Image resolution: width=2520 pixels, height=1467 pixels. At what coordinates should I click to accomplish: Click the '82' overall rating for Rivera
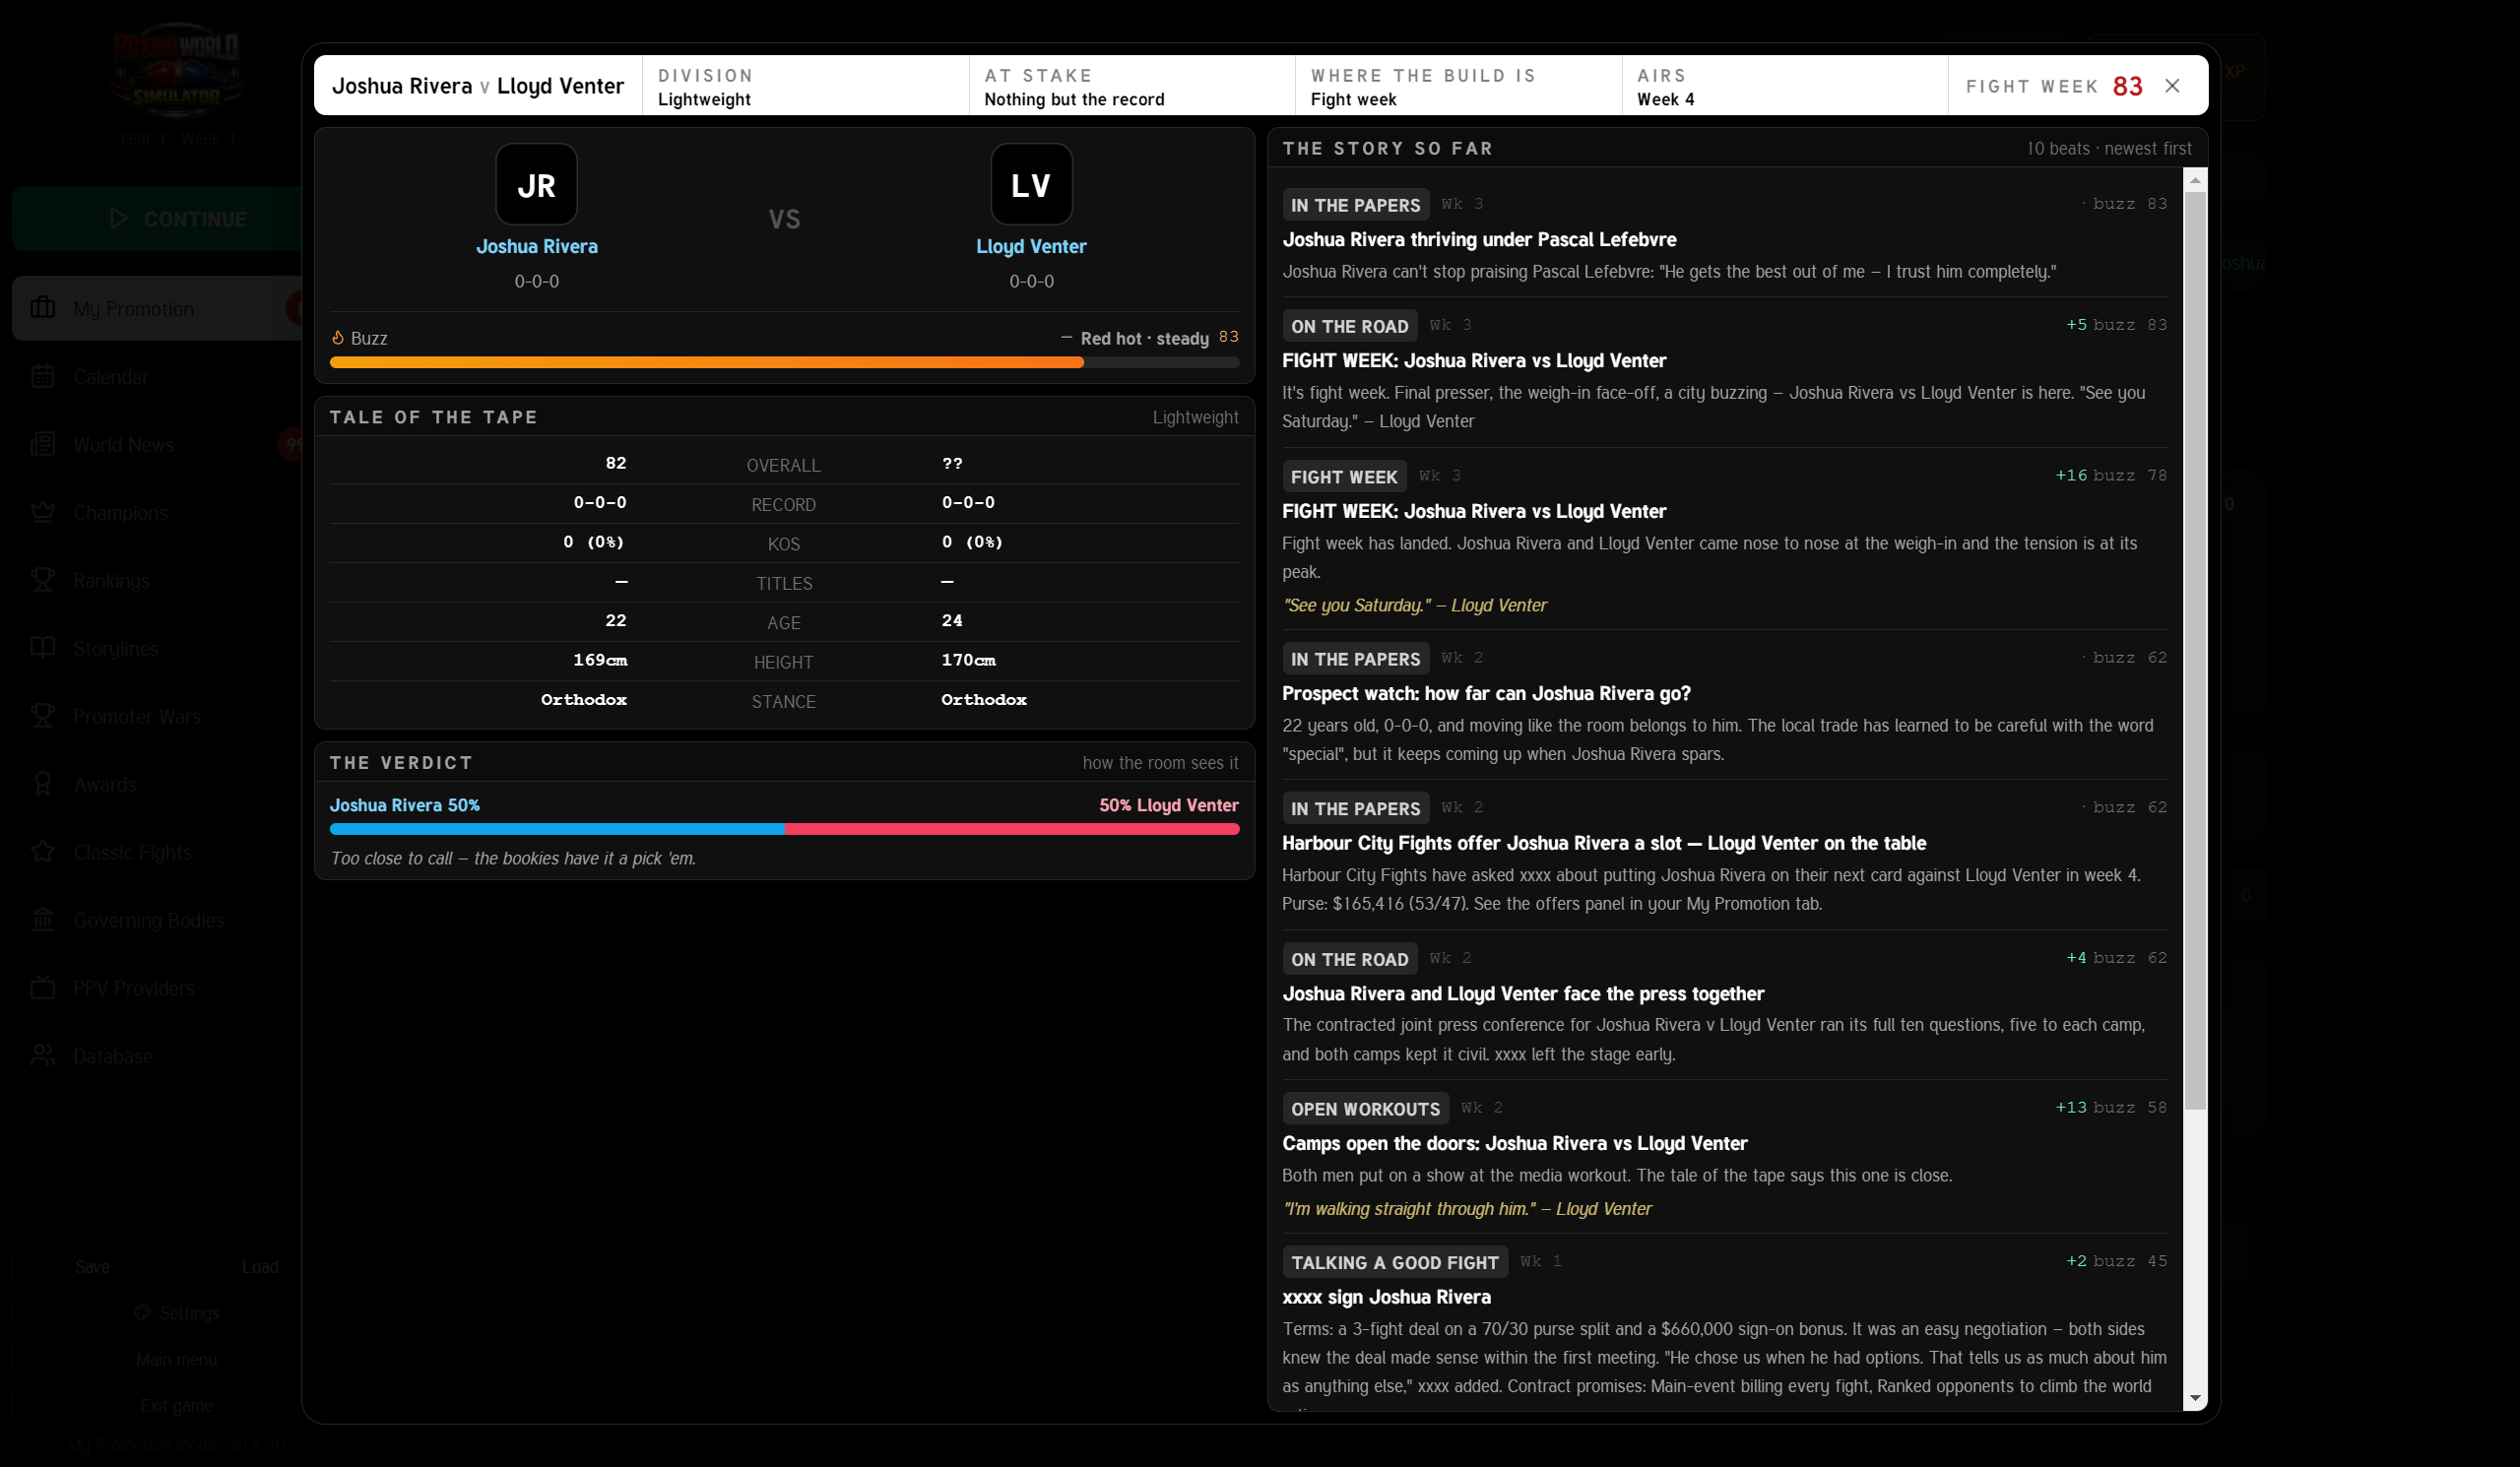click(x=616, y=464)
